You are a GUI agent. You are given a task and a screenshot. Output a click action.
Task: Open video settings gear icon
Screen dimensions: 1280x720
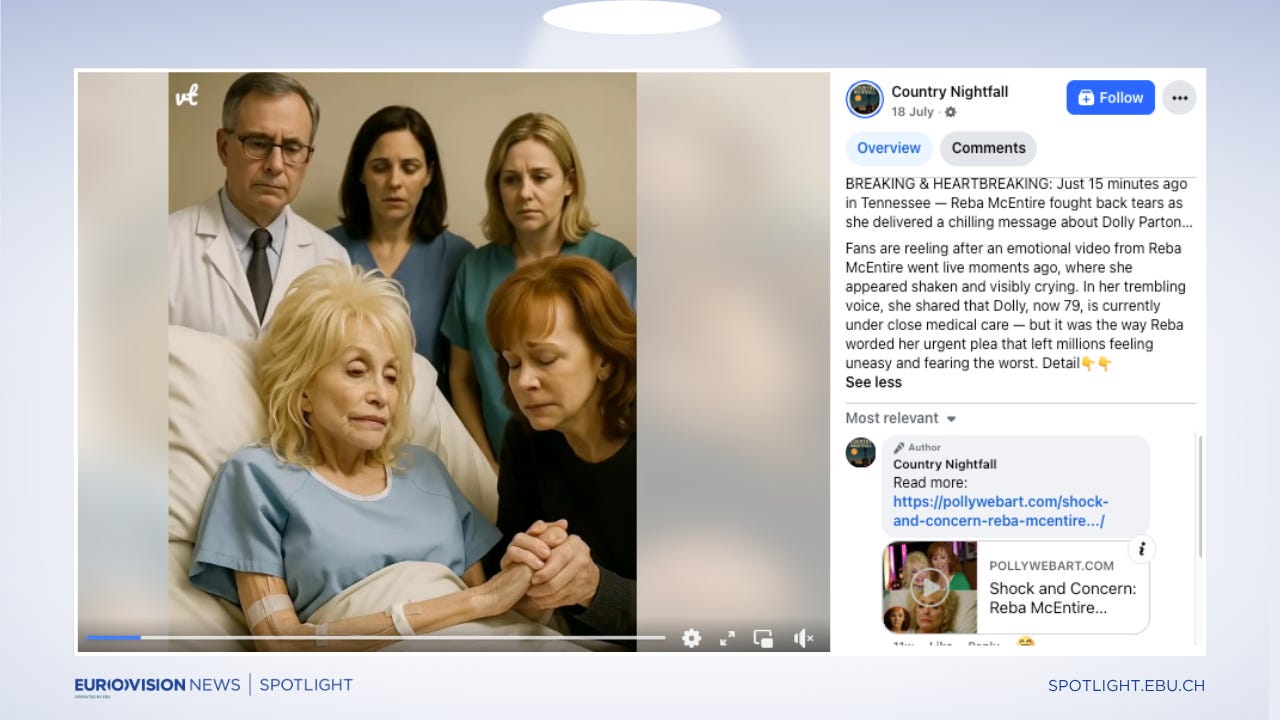point(691,638)
